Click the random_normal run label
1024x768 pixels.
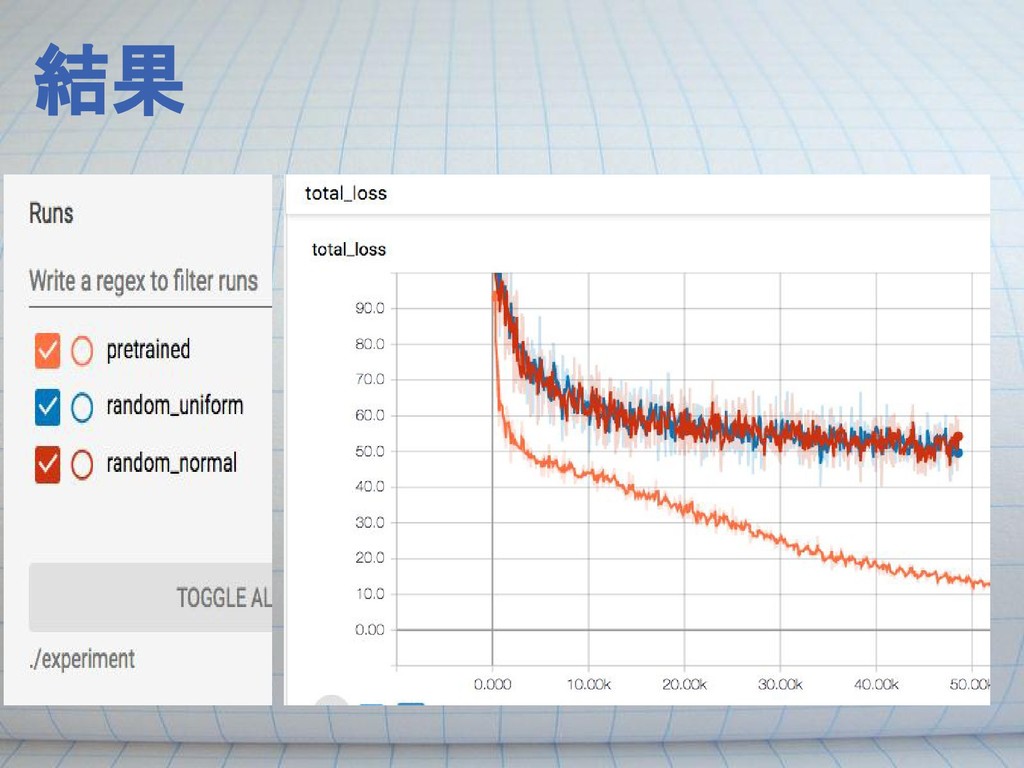coord(172,464)
